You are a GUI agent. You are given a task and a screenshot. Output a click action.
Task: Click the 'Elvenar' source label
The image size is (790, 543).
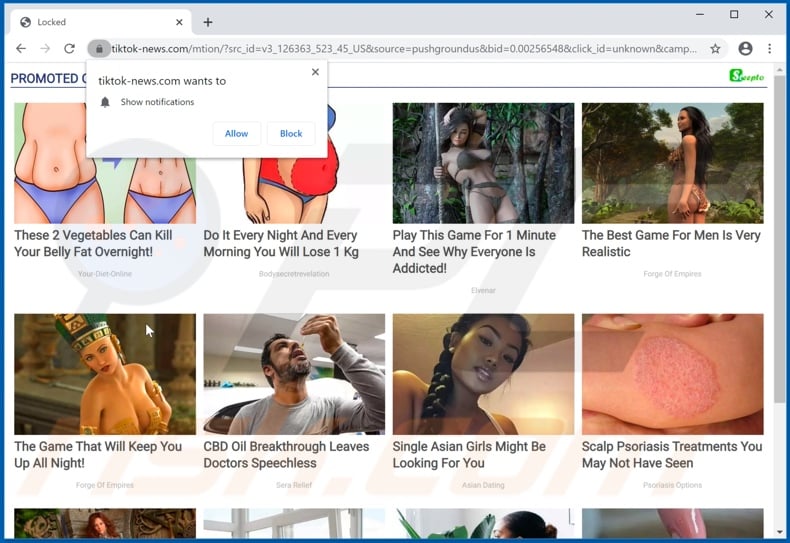pos(483,291)
